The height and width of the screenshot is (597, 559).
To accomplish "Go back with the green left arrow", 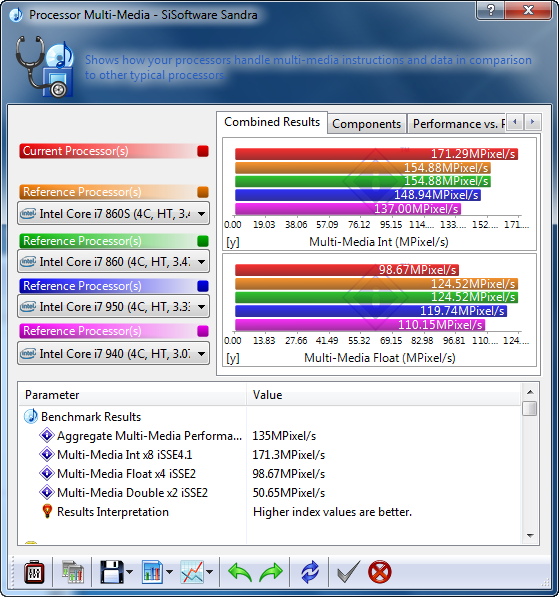I will point(240,572).
